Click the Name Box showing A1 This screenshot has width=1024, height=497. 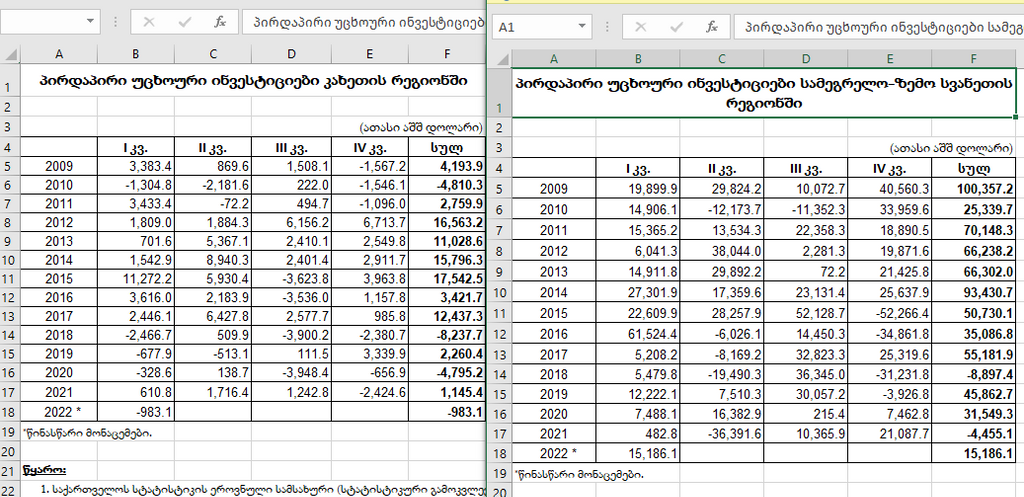[534, 27]
